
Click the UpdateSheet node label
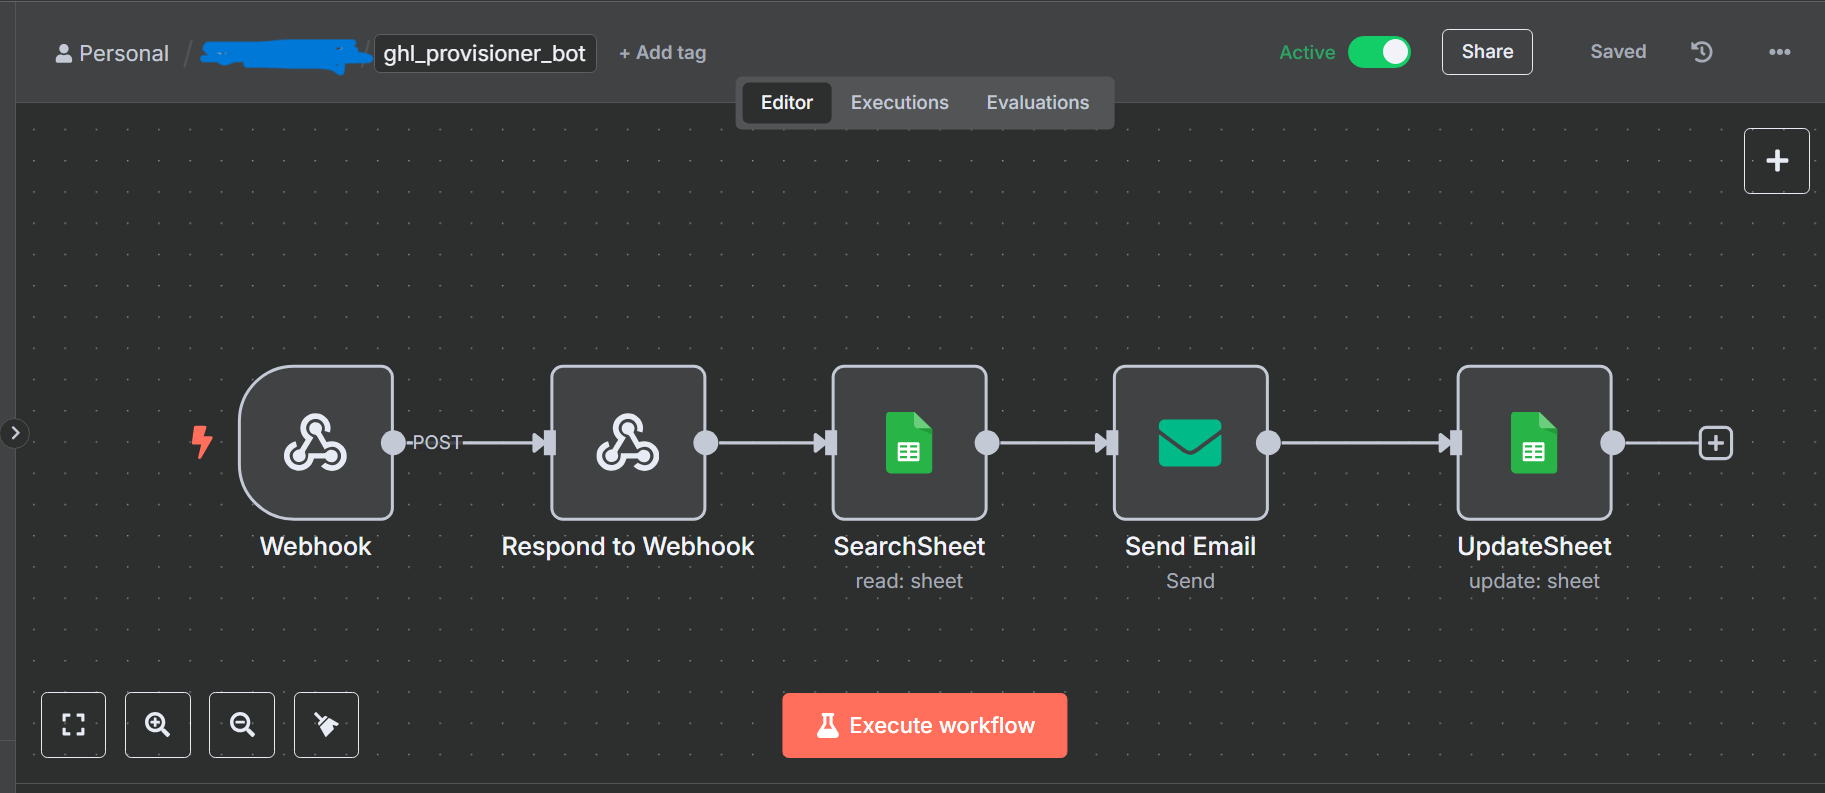pyautogui.click(x=1534, y=546)
